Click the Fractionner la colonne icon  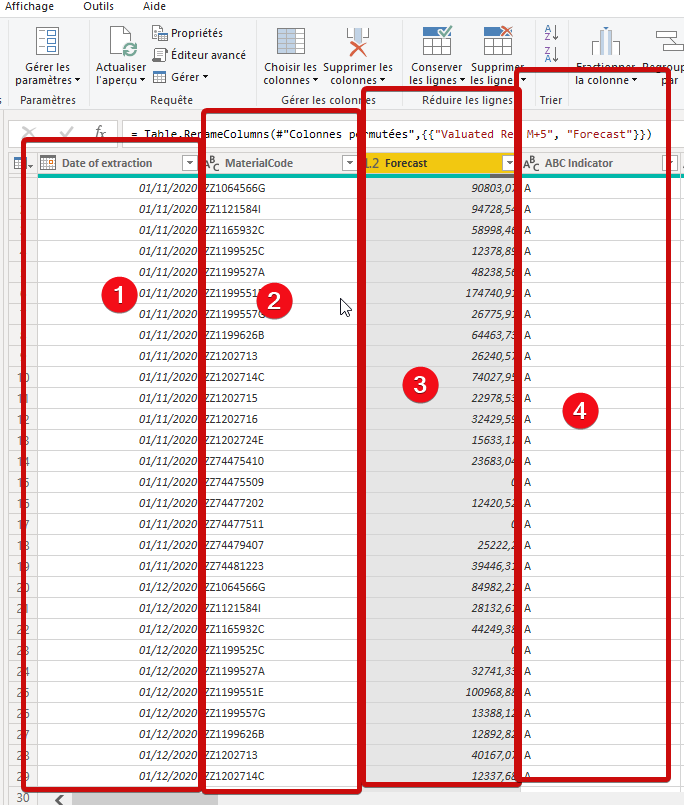pyautogui.click(x=605, y=41)
